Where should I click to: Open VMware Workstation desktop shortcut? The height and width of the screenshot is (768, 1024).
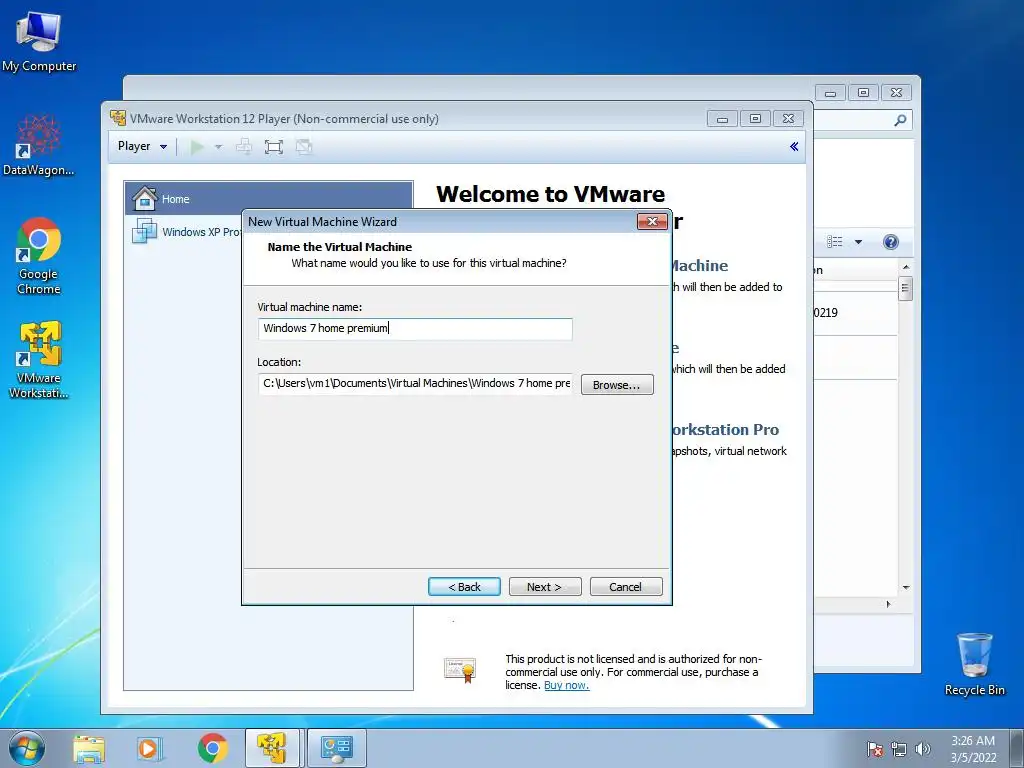(39, 359)
